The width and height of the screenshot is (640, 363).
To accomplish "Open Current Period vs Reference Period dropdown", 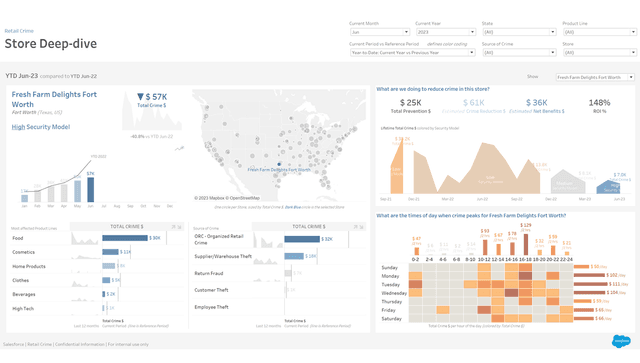I will (x=413, y=52).
